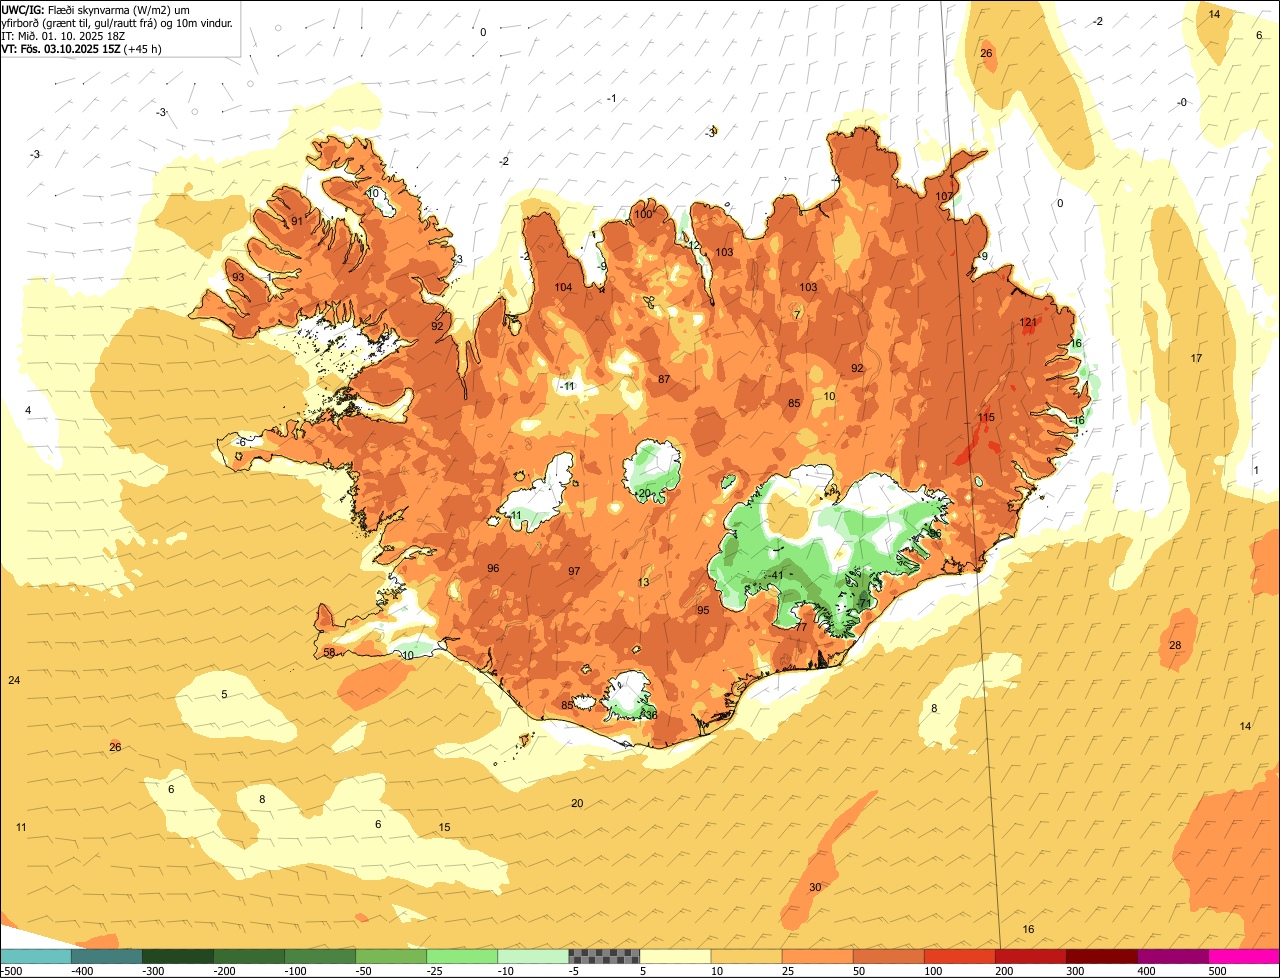Click the magenta legend swatch above 500
The width and height of the screenshot is (1280, 978).
[x=1244, y=957]
